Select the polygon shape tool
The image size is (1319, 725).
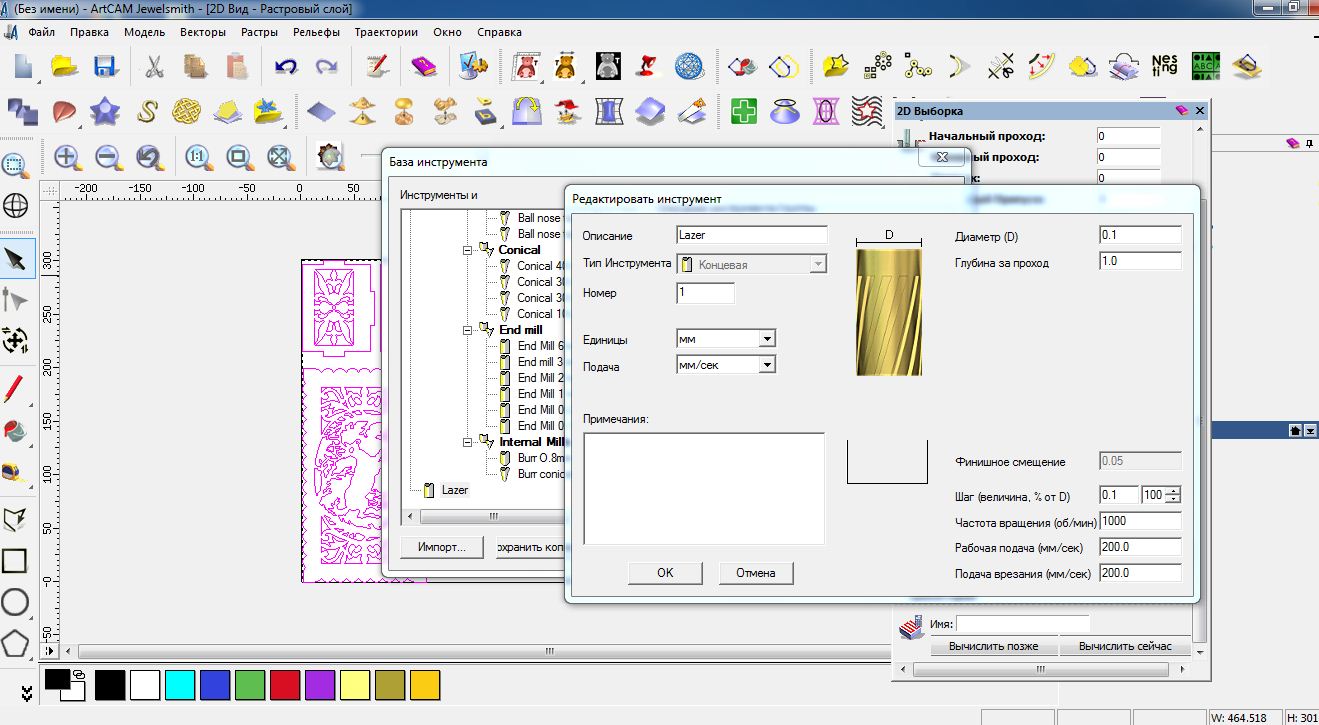pyautogui.click(x=15, y=643)
